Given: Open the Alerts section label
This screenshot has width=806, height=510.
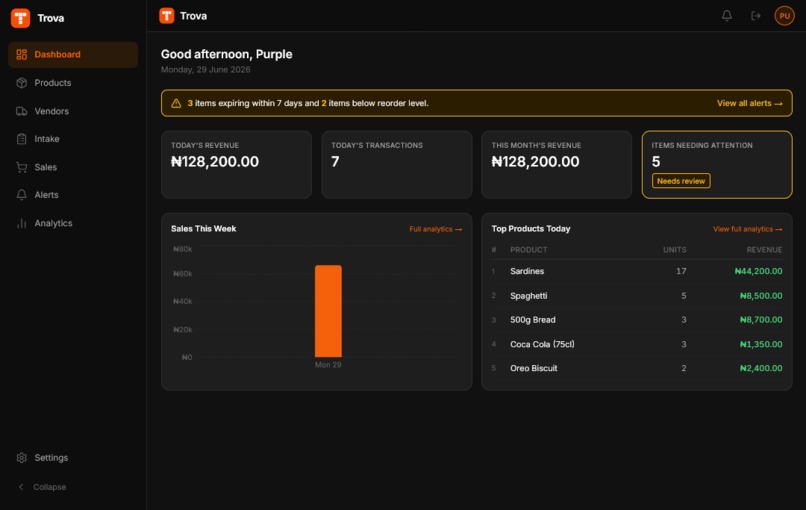Looking at the screenshot, I should [x=46, y=195].
